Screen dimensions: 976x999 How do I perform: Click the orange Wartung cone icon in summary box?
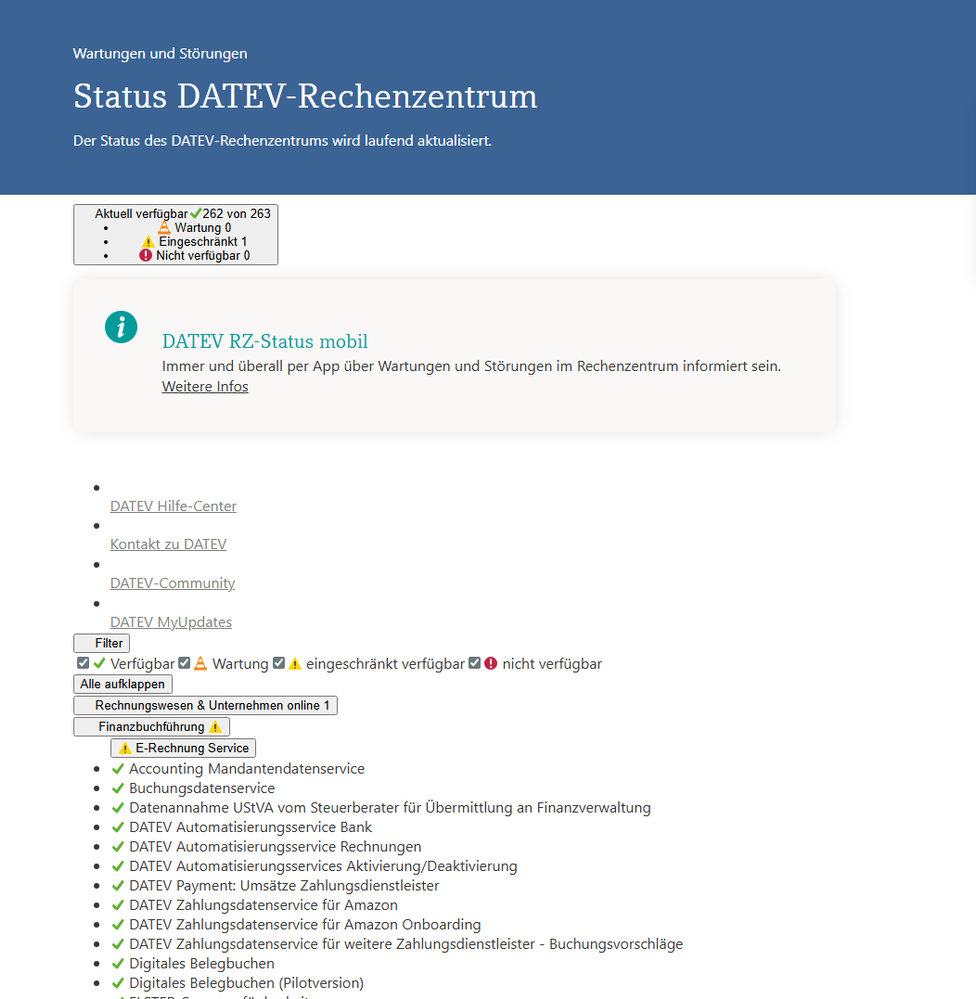tap(164, 228)
